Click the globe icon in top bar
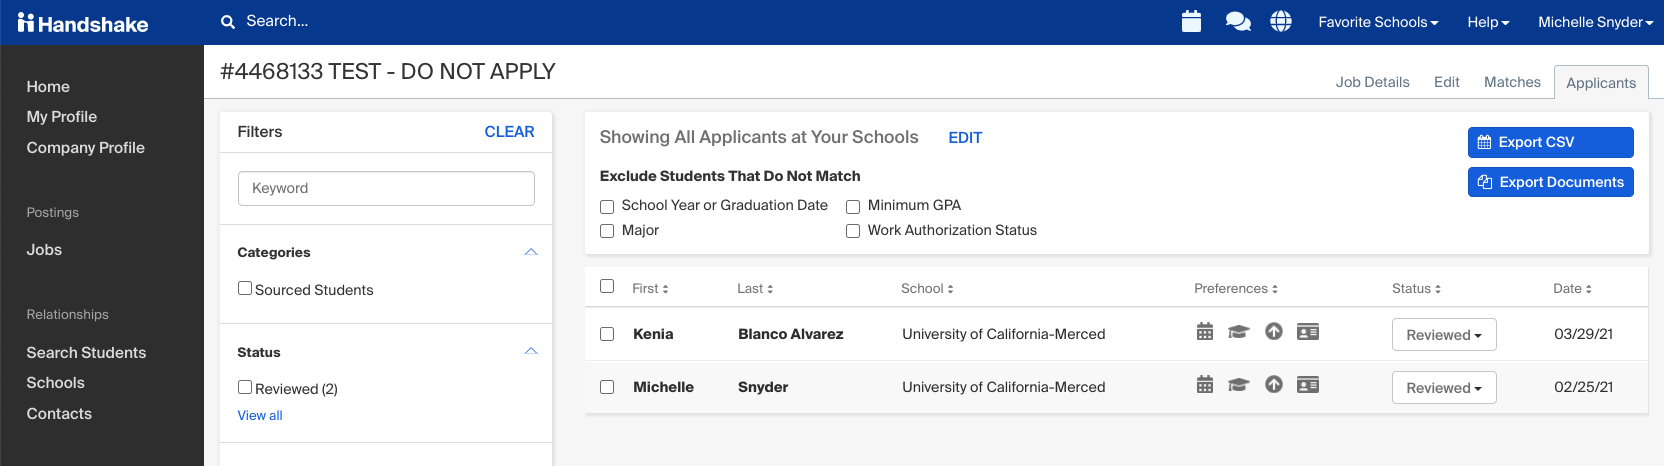 tap(1281, 21)
